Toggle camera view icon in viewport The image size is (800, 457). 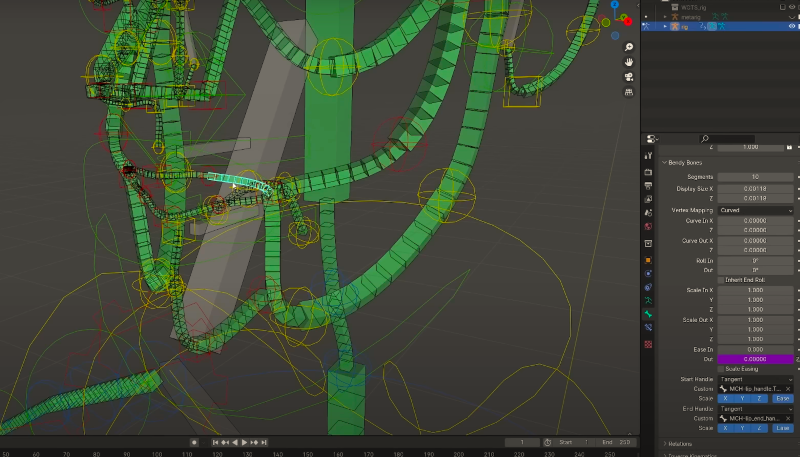point(628,77)
